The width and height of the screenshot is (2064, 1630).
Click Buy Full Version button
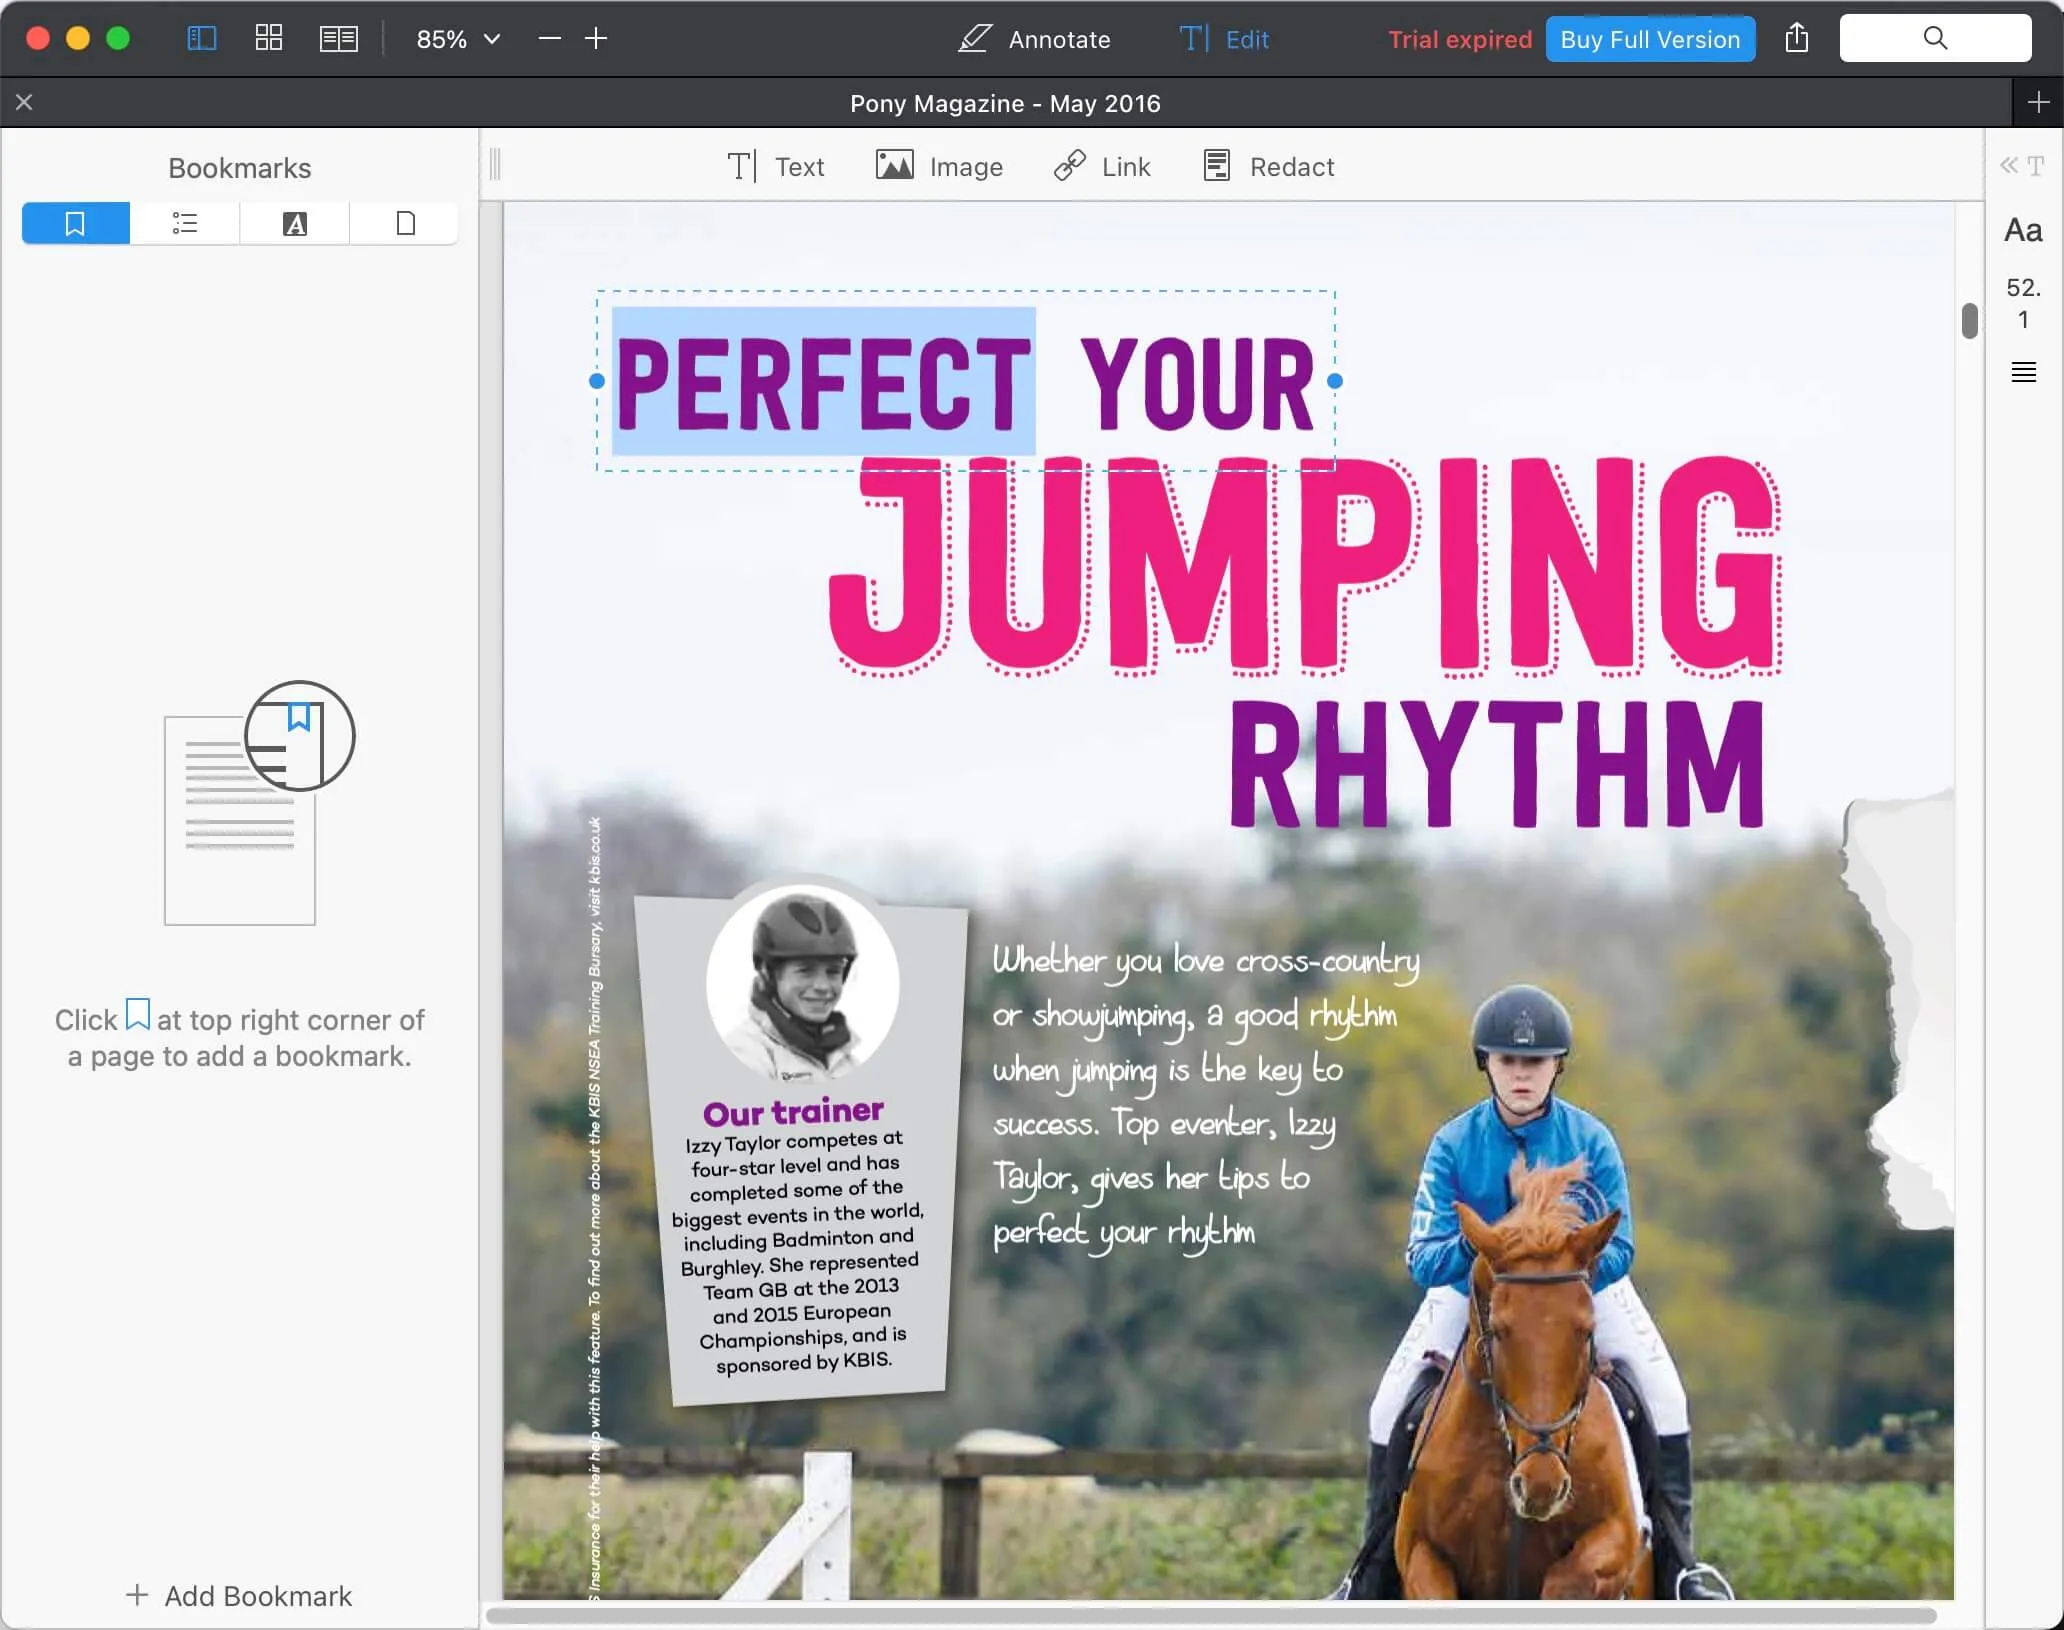pos(1650,37)
